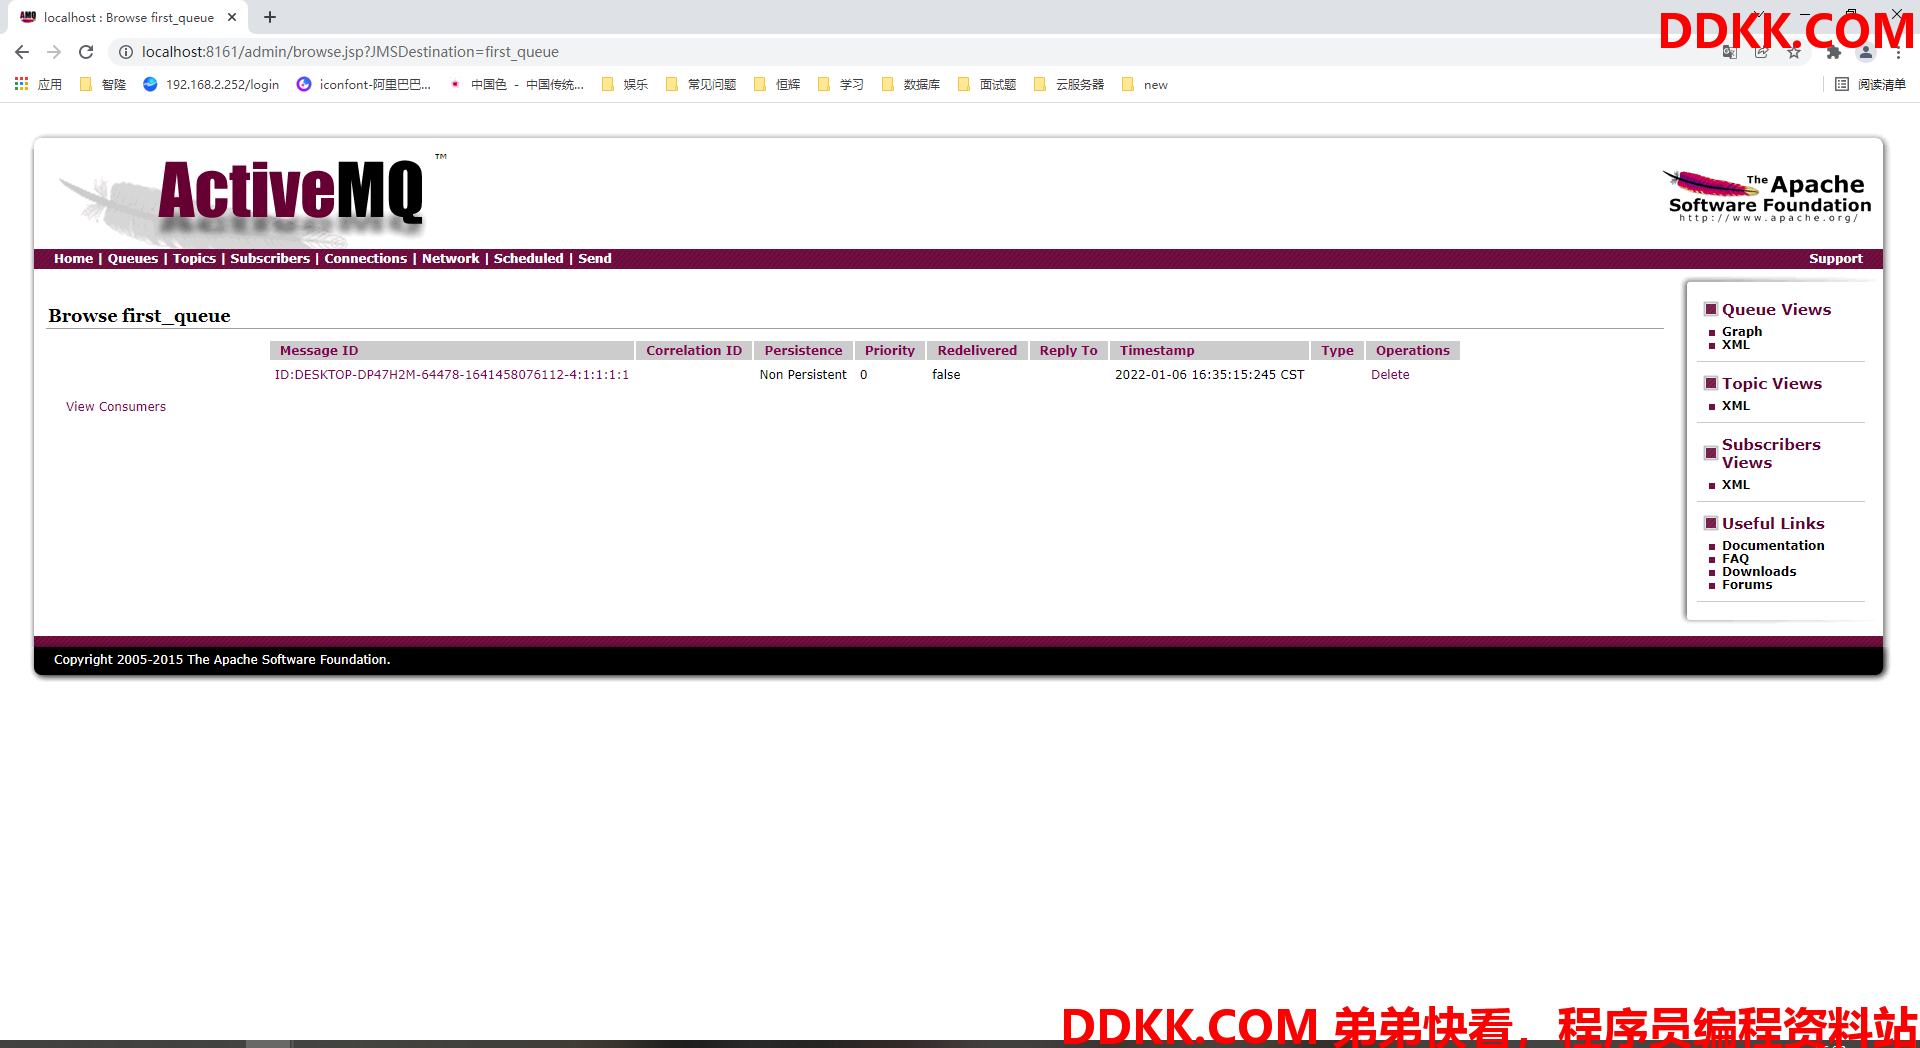This screenshot has width=1920, height=1048.
Task: Open message ID:DESKTOP-DP47H2M-64478 link
Action: [452, 375]
